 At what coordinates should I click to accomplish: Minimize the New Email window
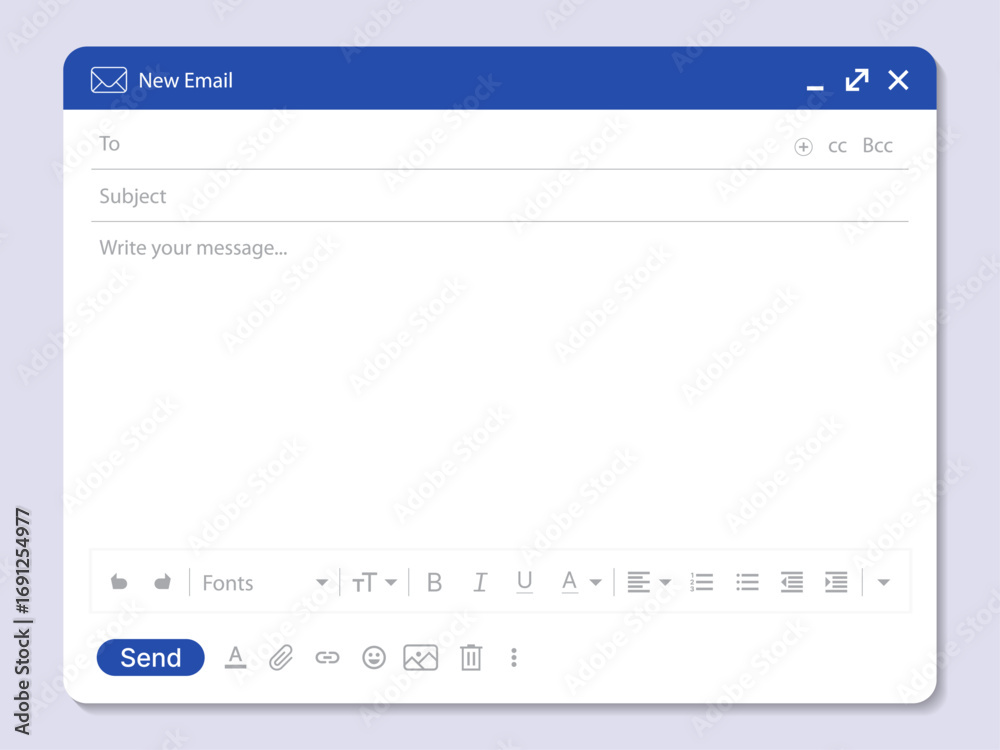(x=814, y=87)
